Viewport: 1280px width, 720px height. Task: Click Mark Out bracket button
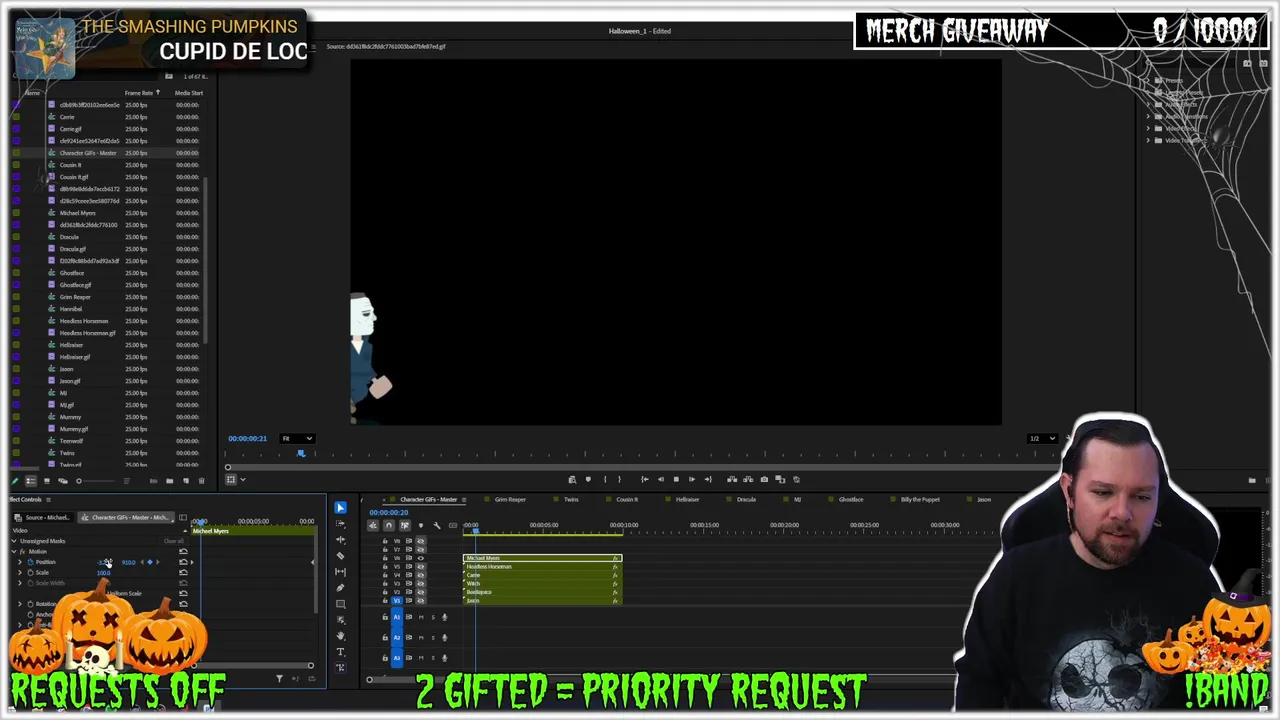tap(619, 479)
